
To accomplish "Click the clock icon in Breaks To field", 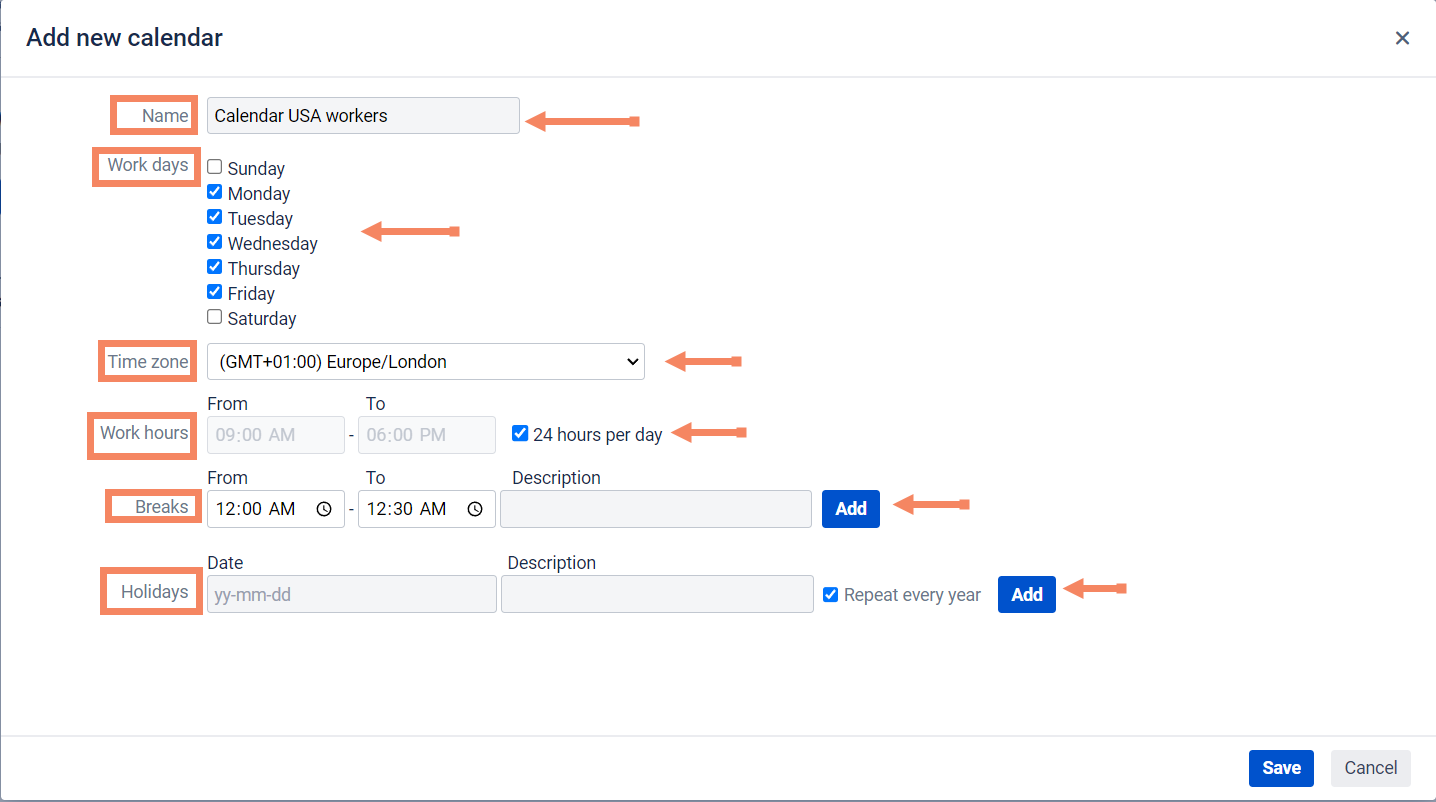I will click(x=475, y=509).
